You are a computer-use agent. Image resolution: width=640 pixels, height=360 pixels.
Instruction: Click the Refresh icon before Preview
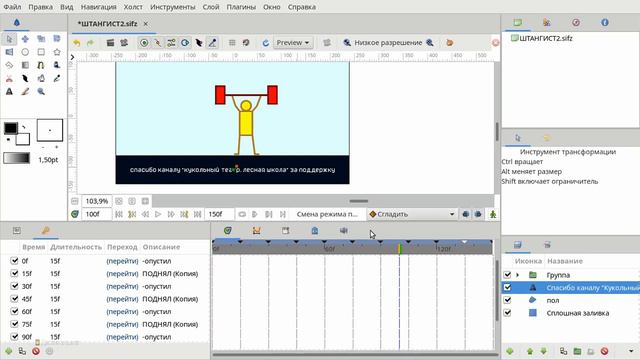265,43
